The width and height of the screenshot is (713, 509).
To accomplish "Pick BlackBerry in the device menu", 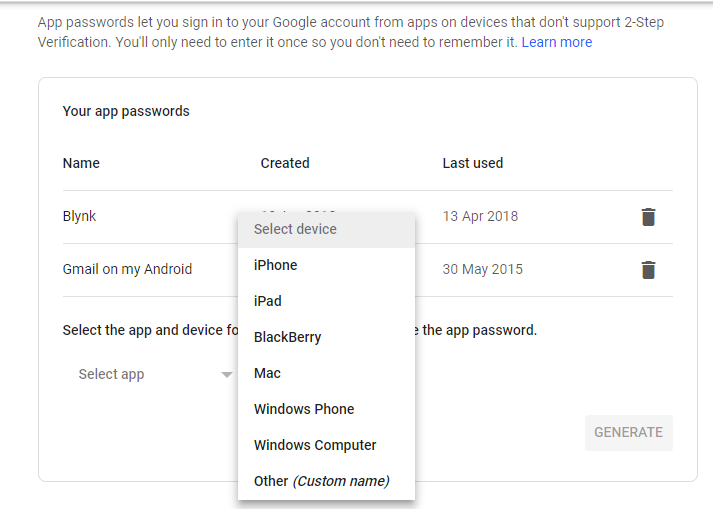I will click(288, 337).
